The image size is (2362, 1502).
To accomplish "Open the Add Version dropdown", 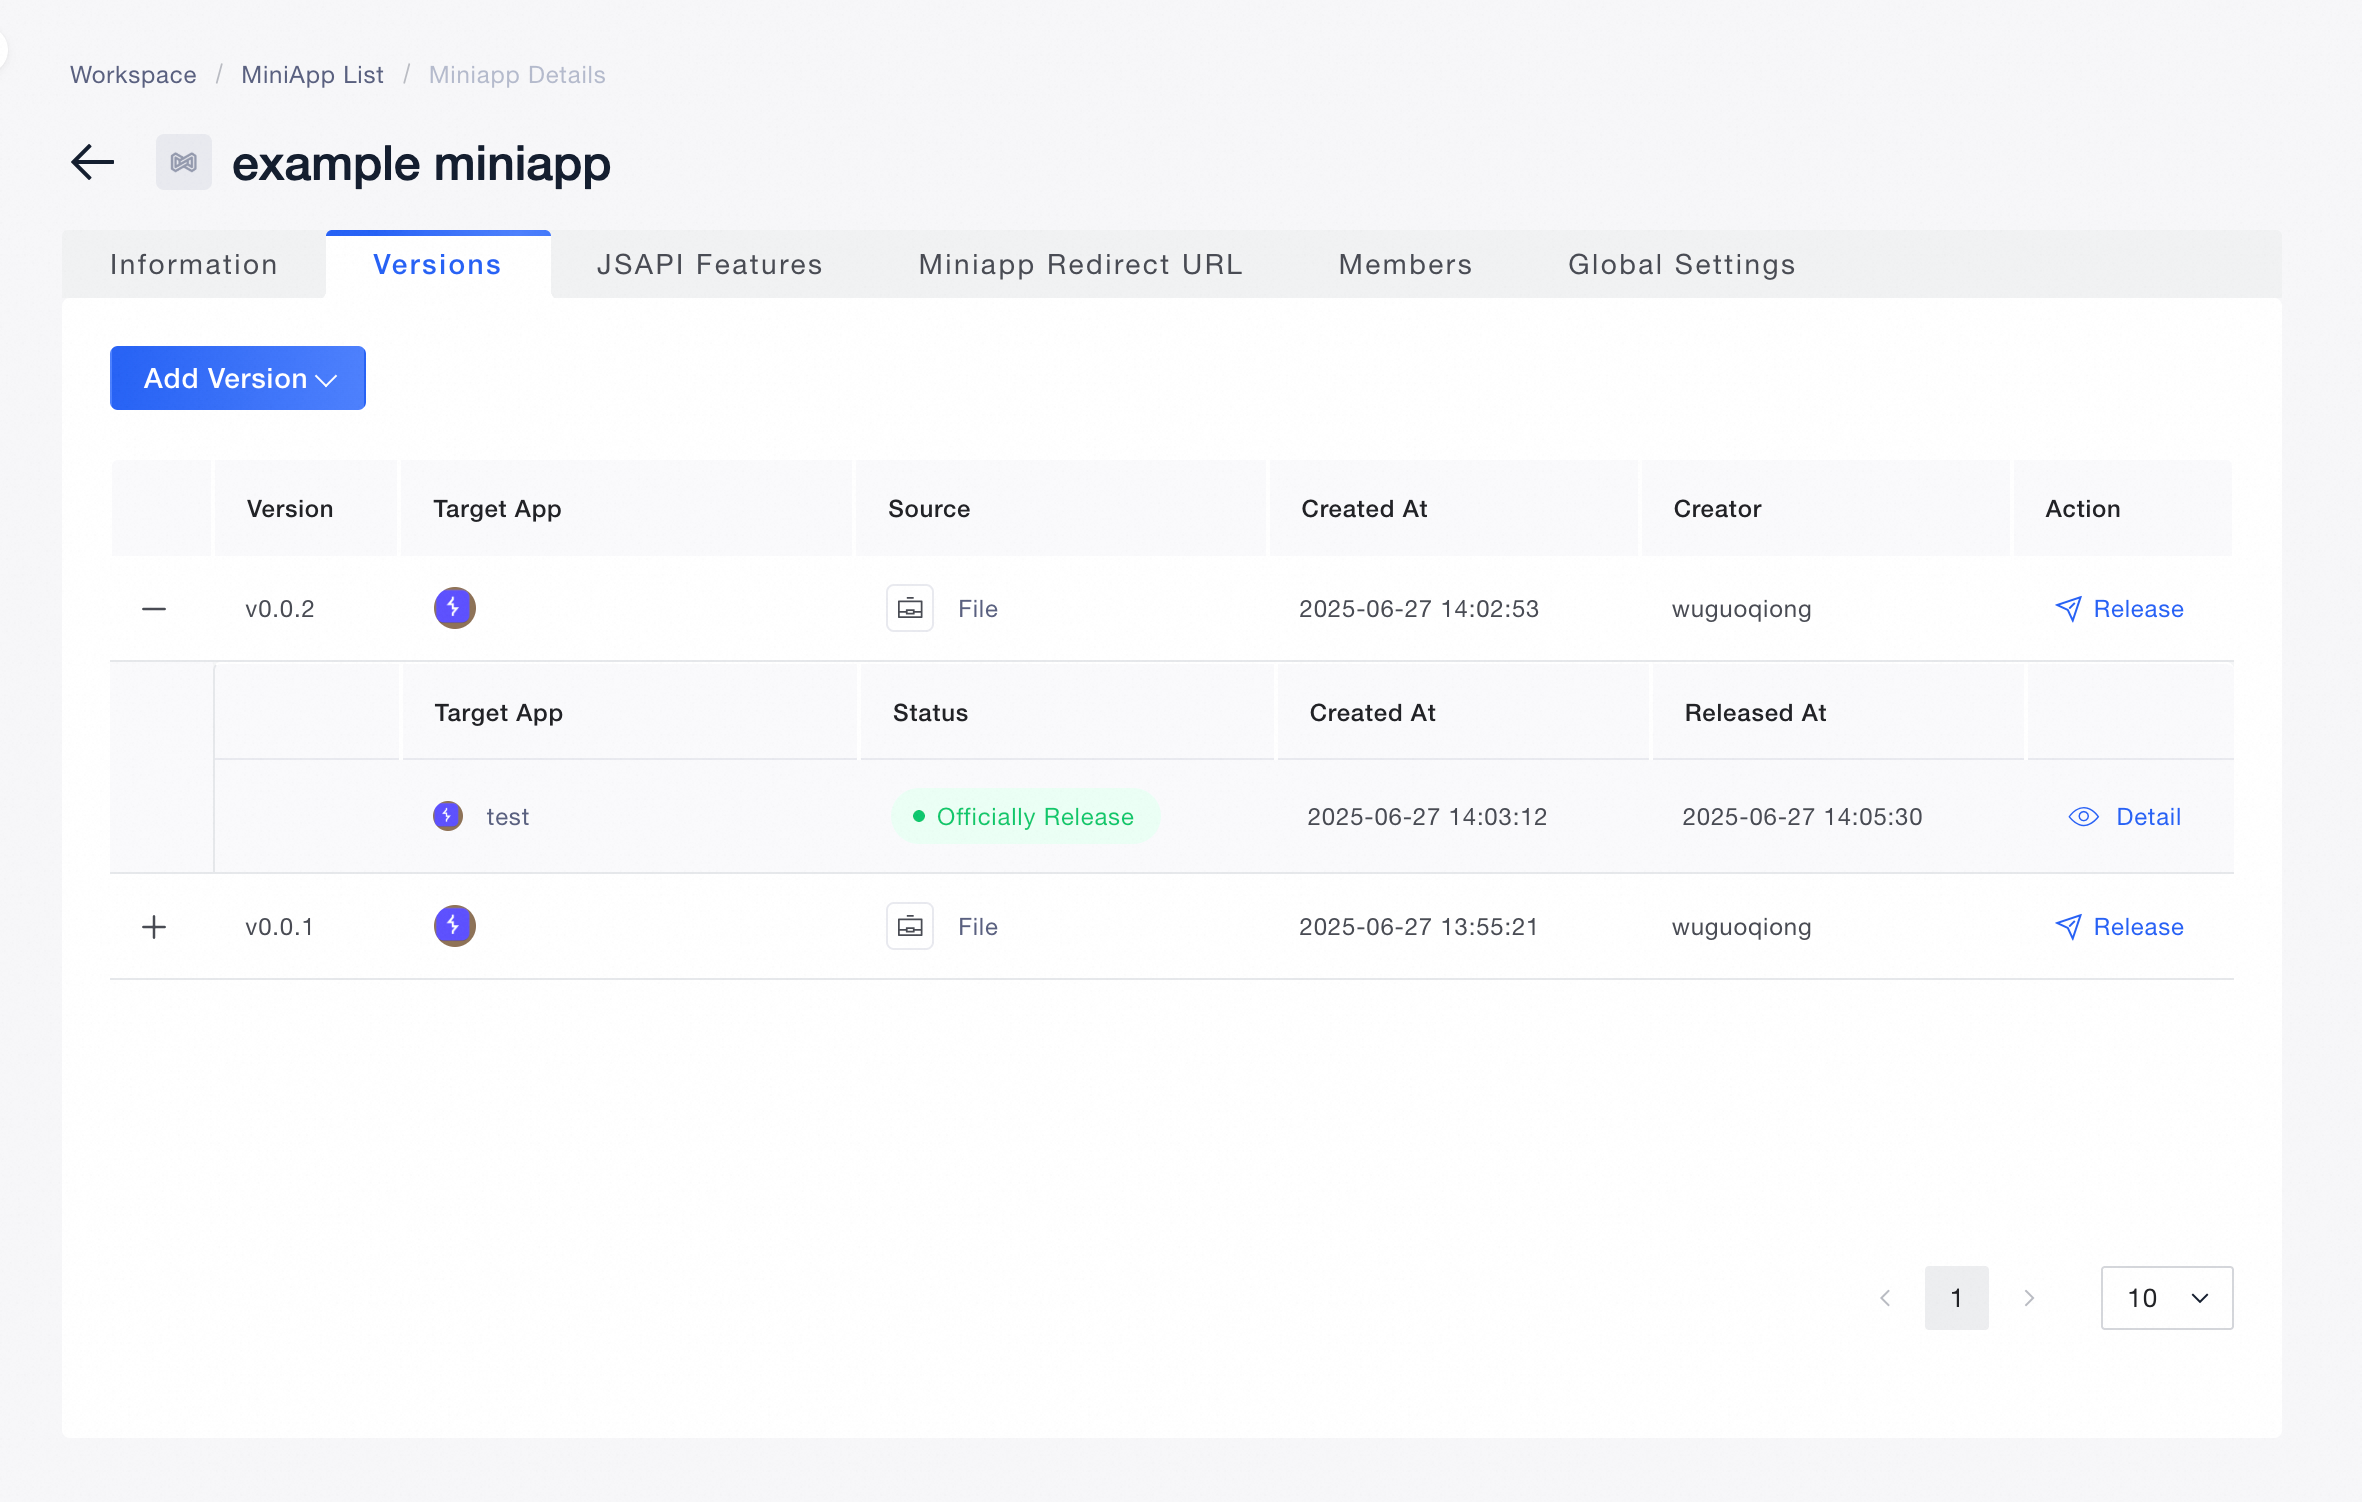I will 238,378.
